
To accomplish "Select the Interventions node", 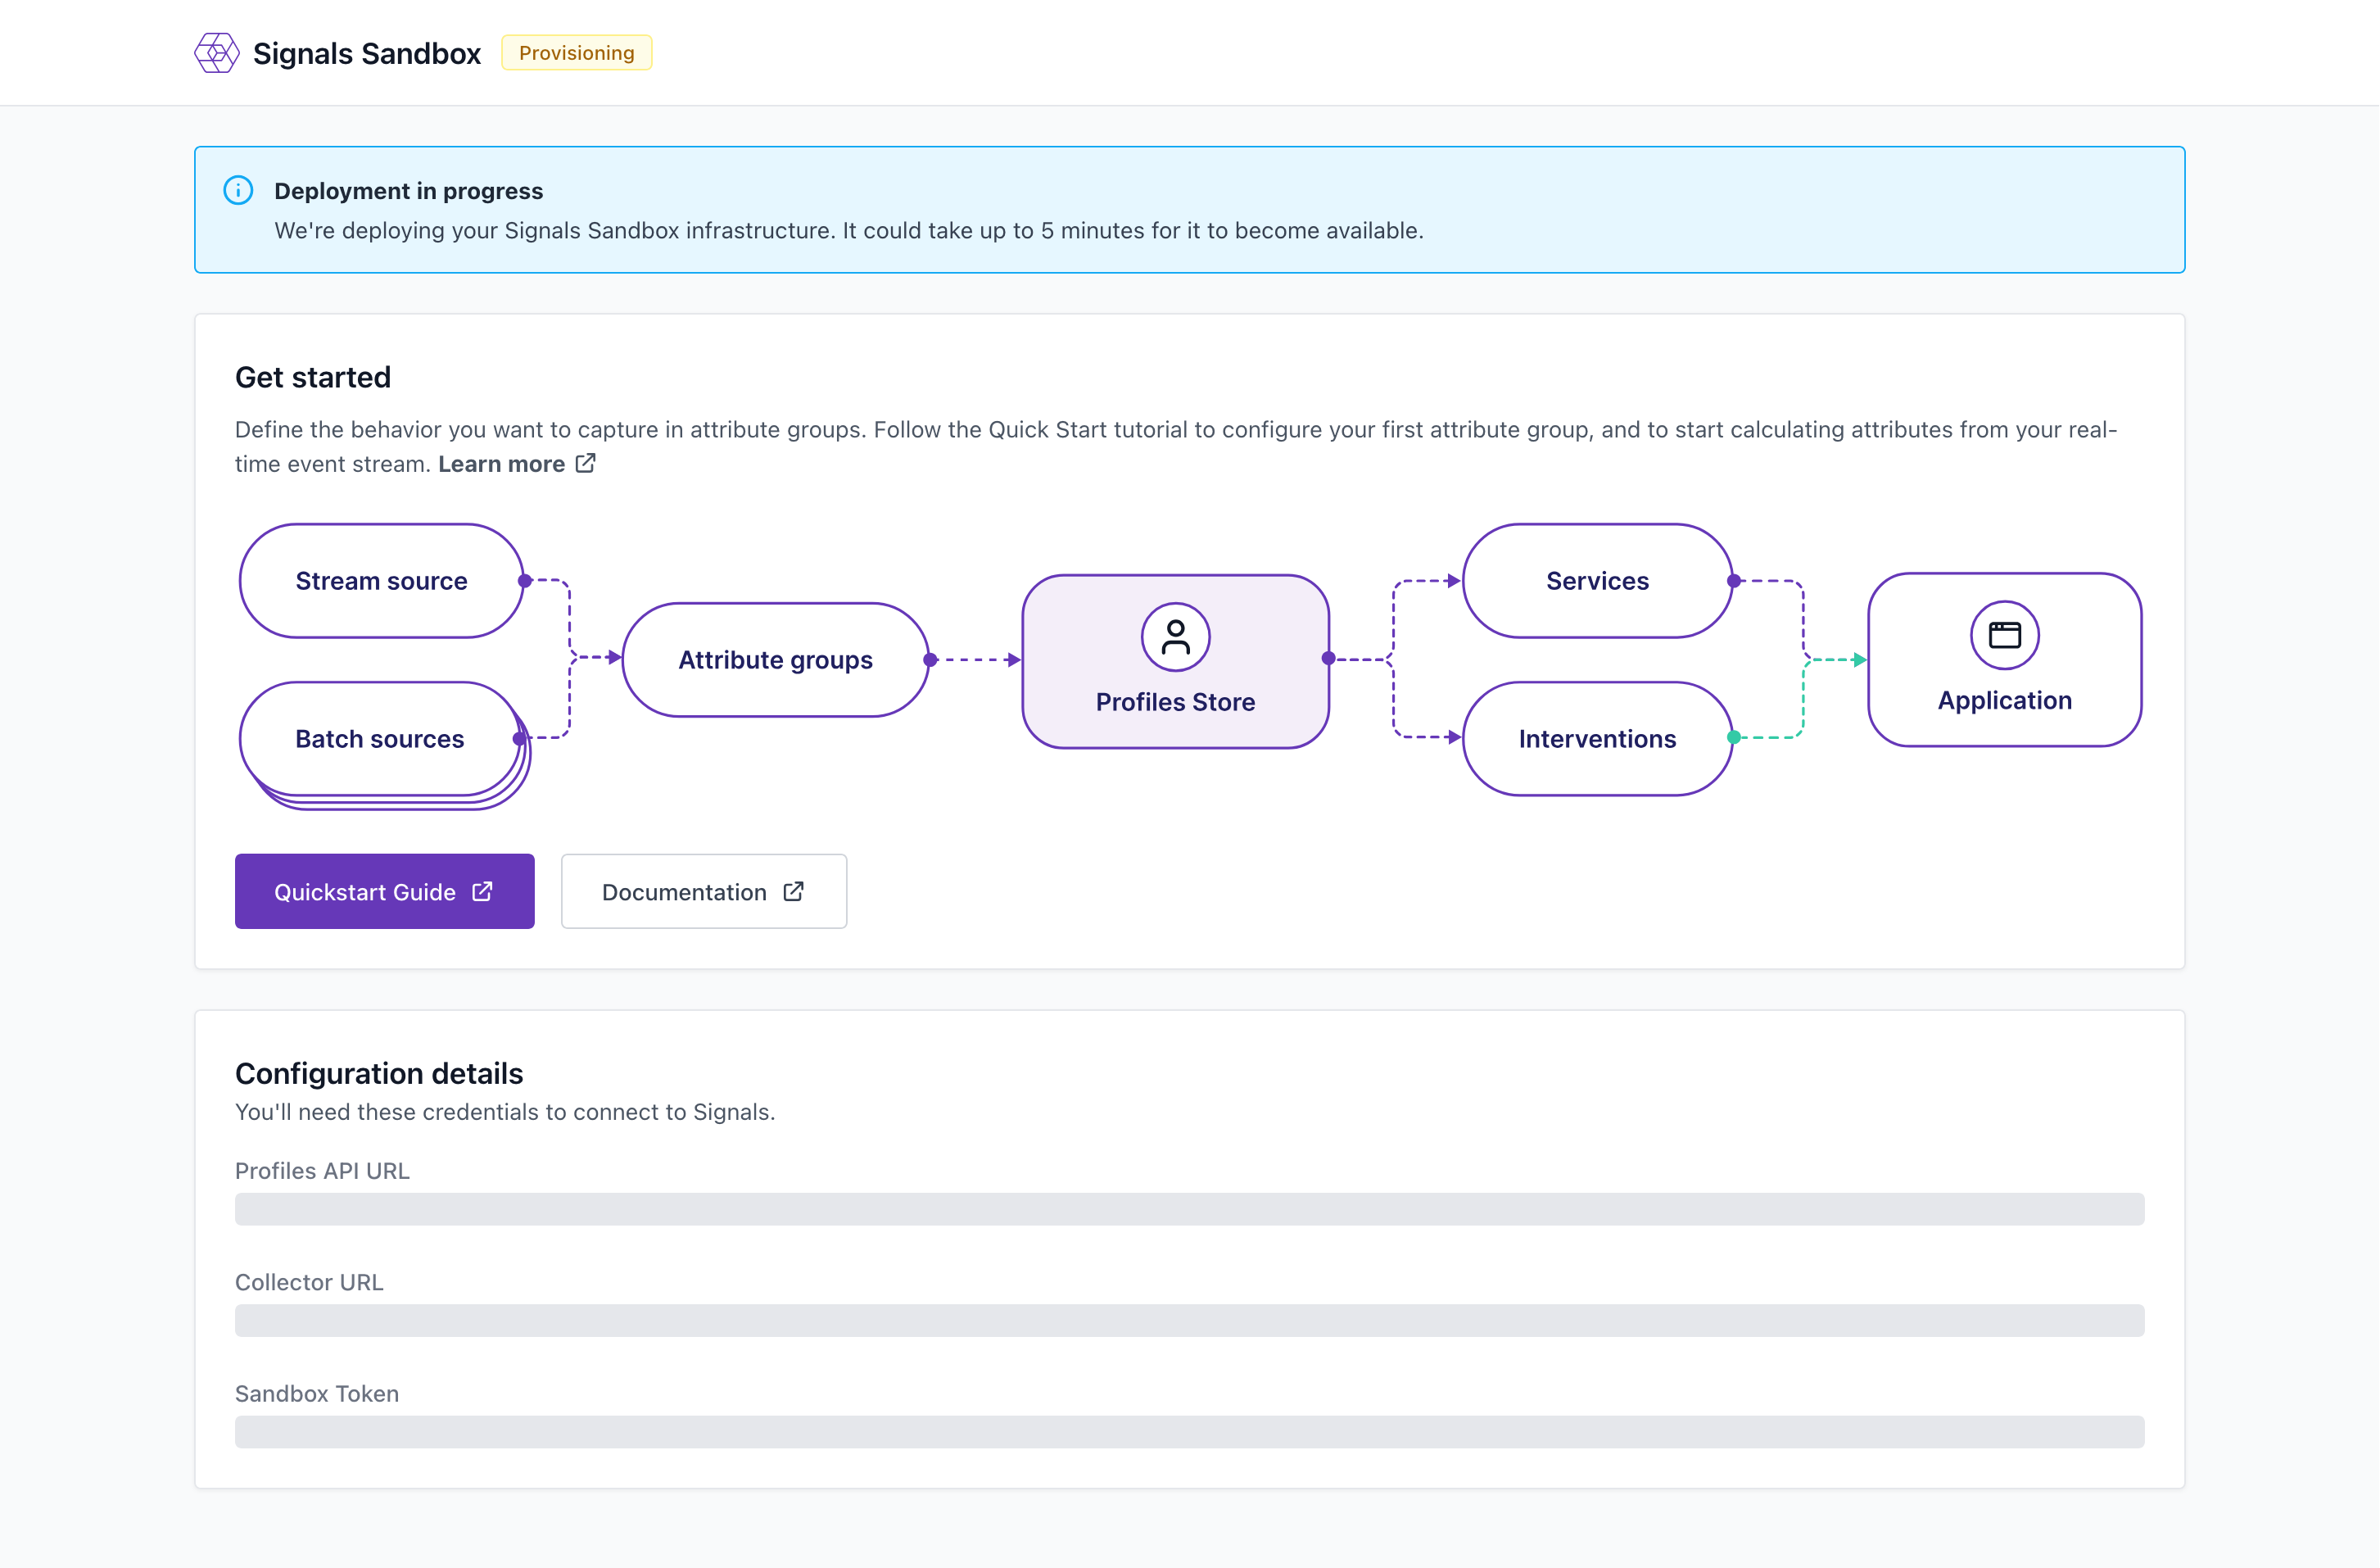I will [x=1597, y=739].
